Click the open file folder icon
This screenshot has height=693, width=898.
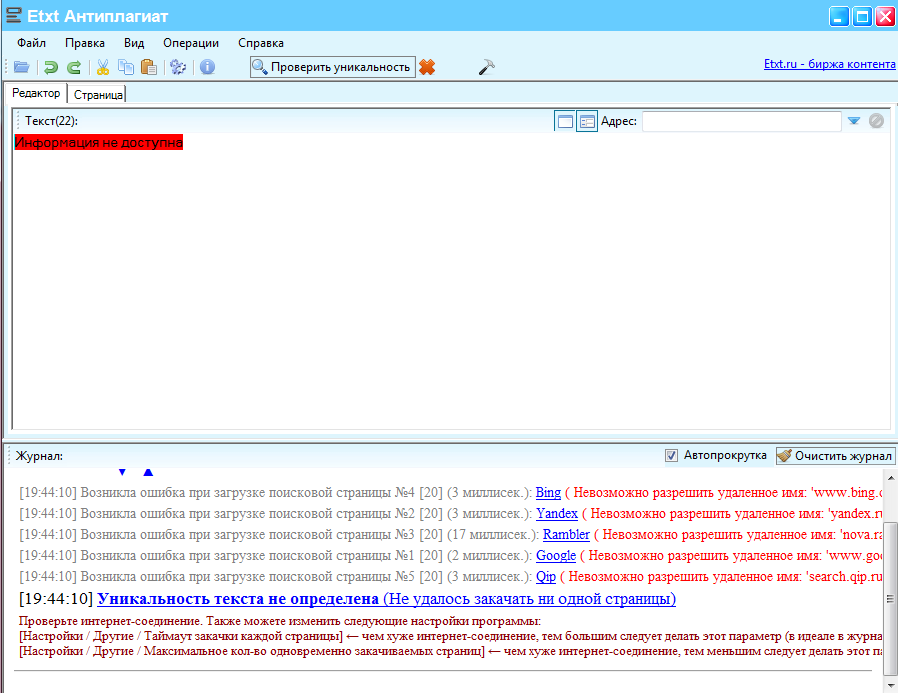coord(21,67)
